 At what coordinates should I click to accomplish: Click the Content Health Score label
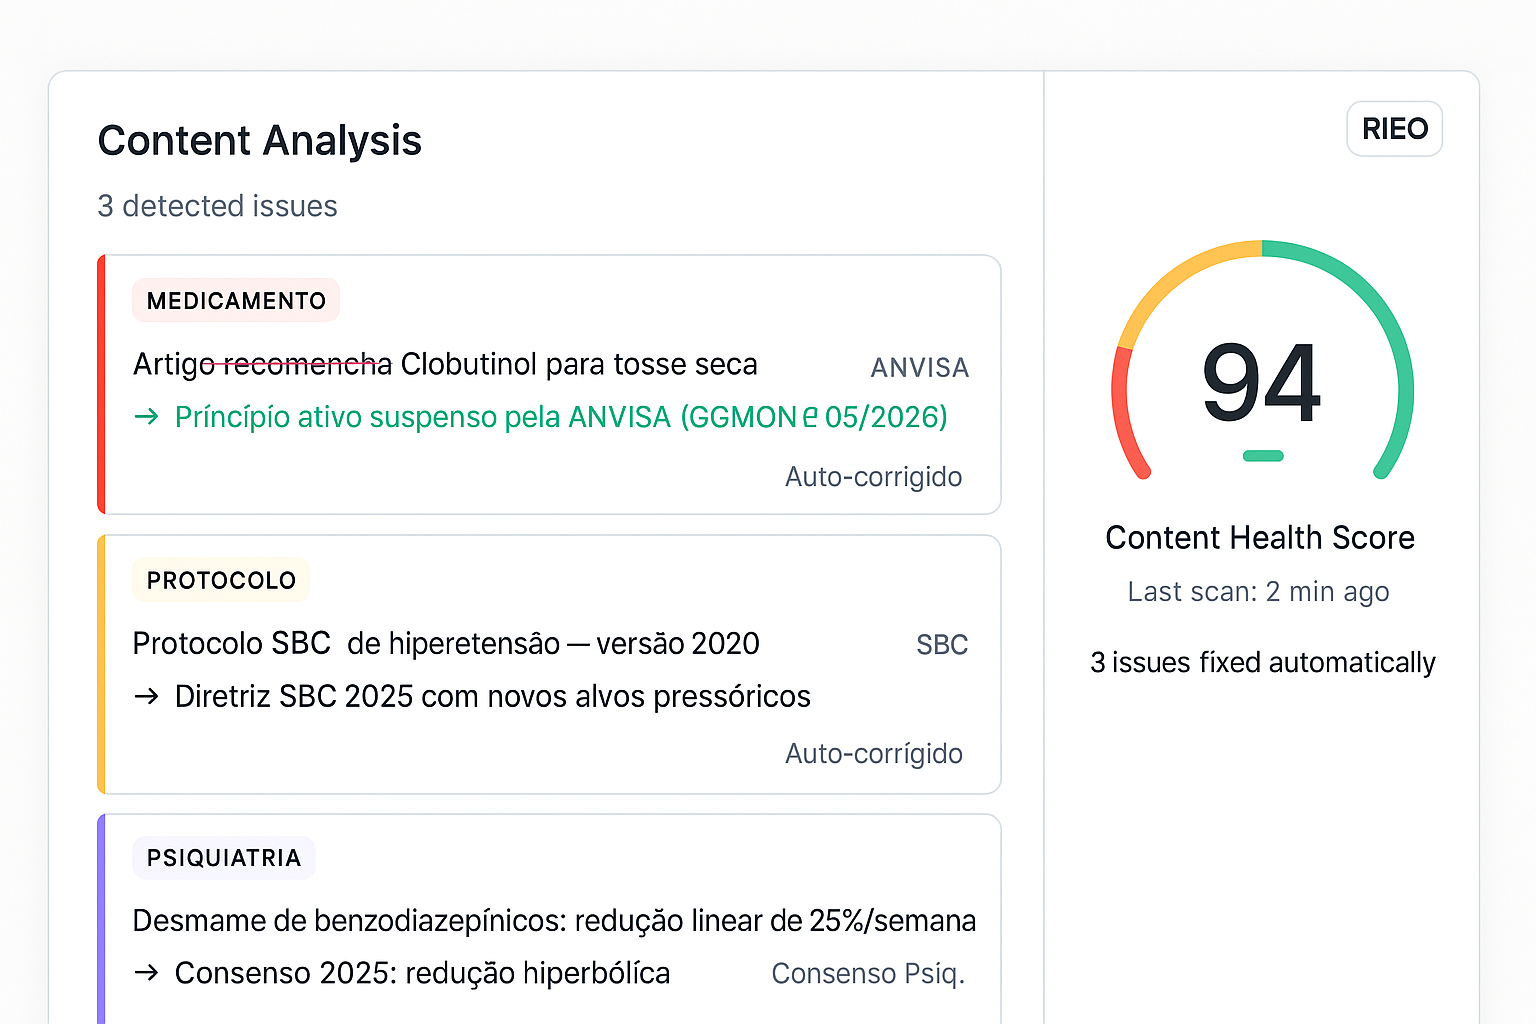(1260, 538)
